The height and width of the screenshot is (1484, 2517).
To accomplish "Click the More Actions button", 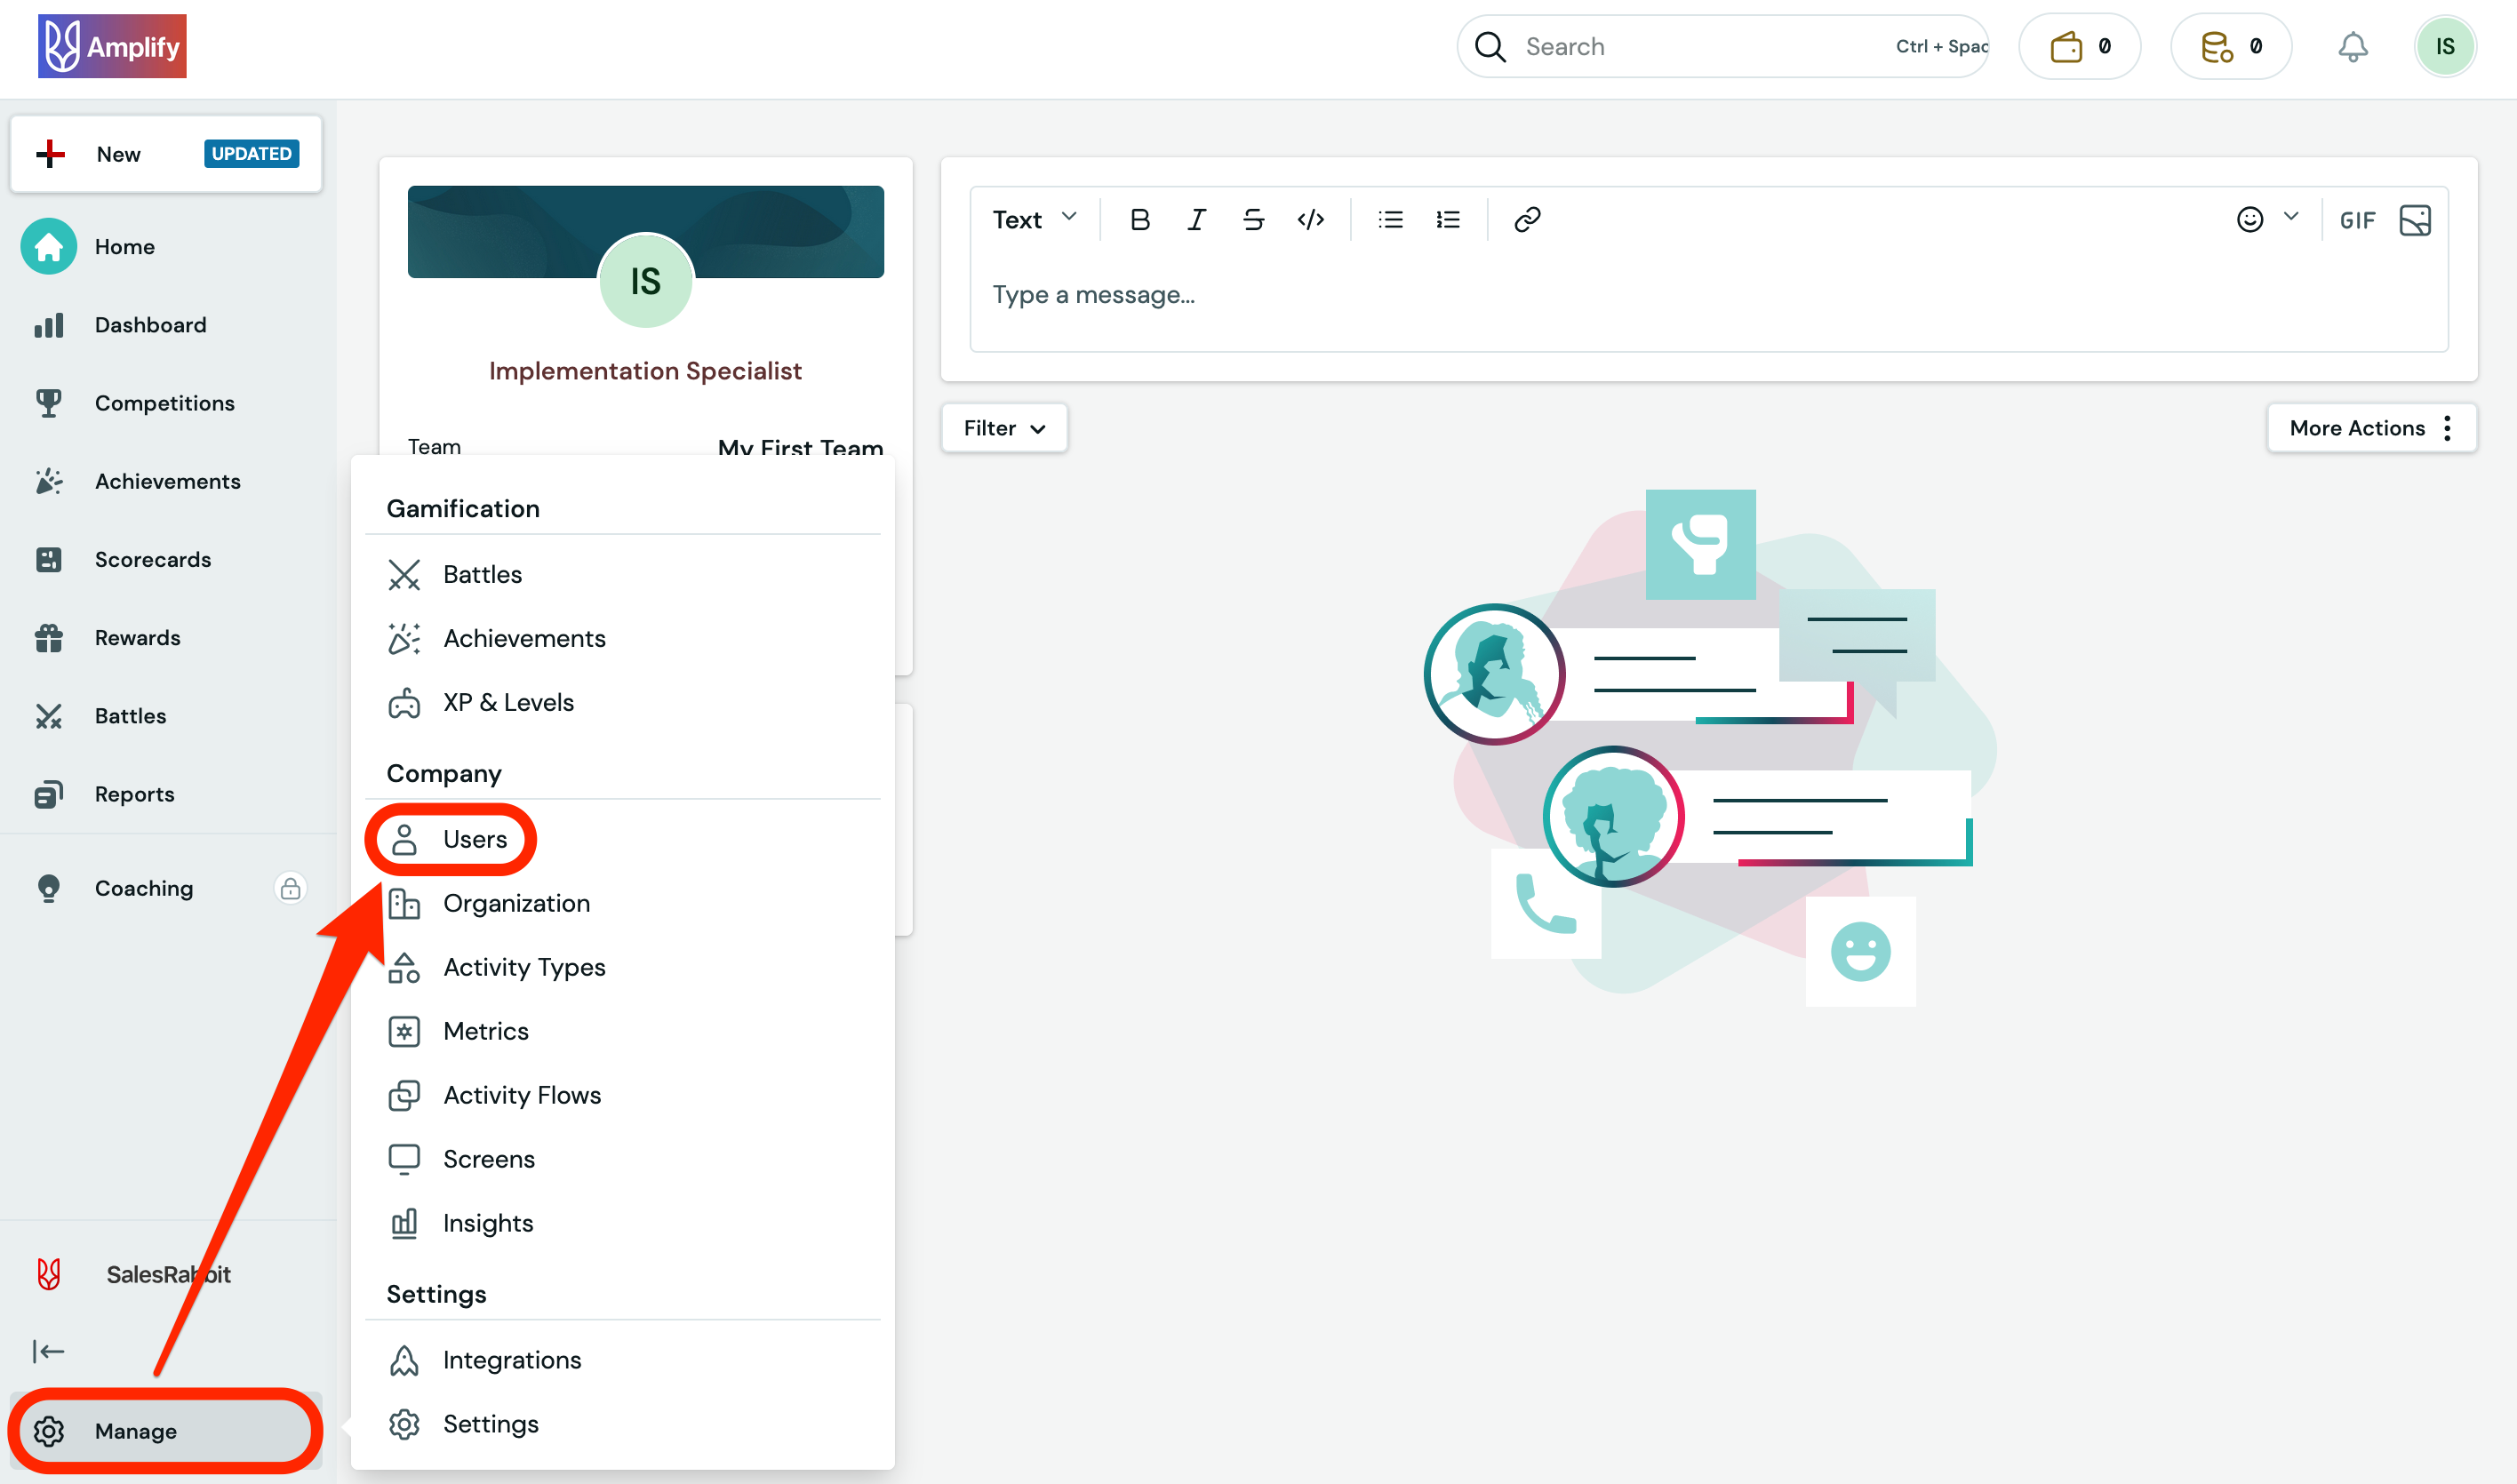I will point(2370,428).
